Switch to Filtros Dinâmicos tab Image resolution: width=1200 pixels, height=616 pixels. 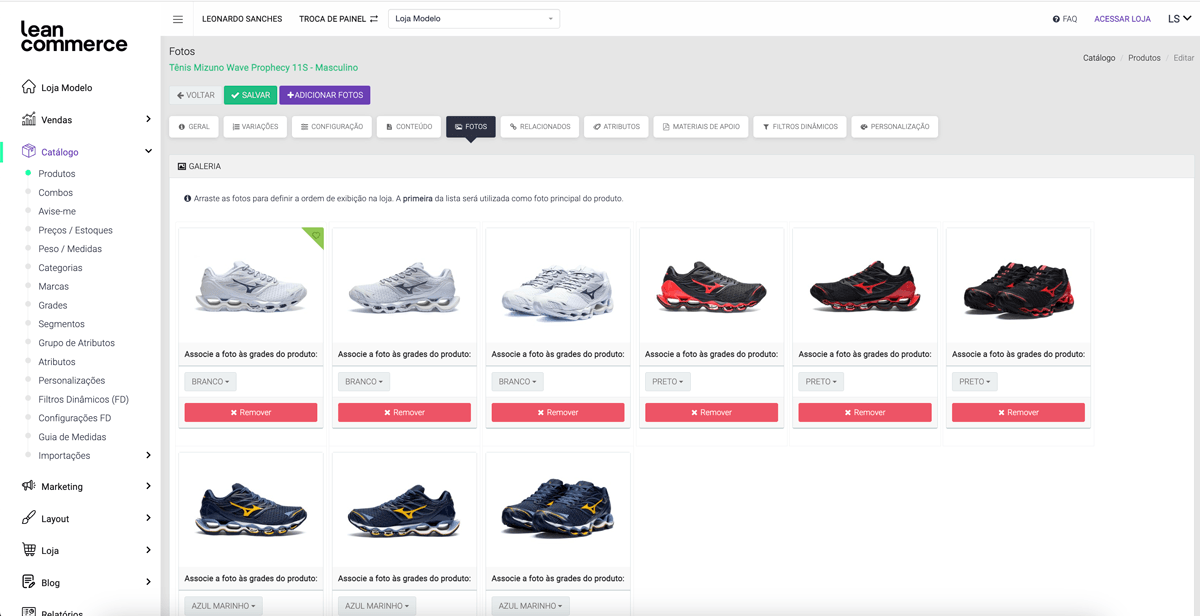coord(800,127)
